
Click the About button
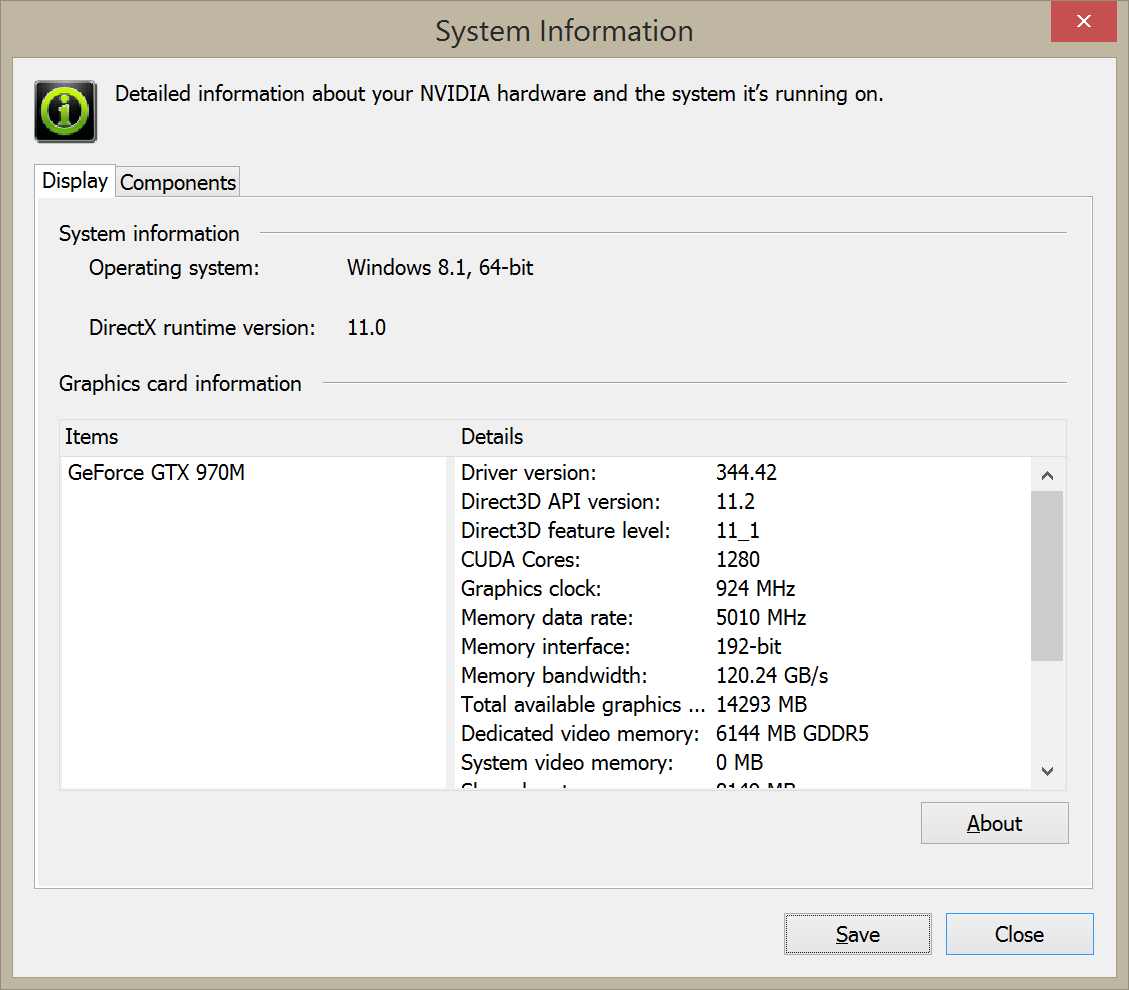(994, 823)
